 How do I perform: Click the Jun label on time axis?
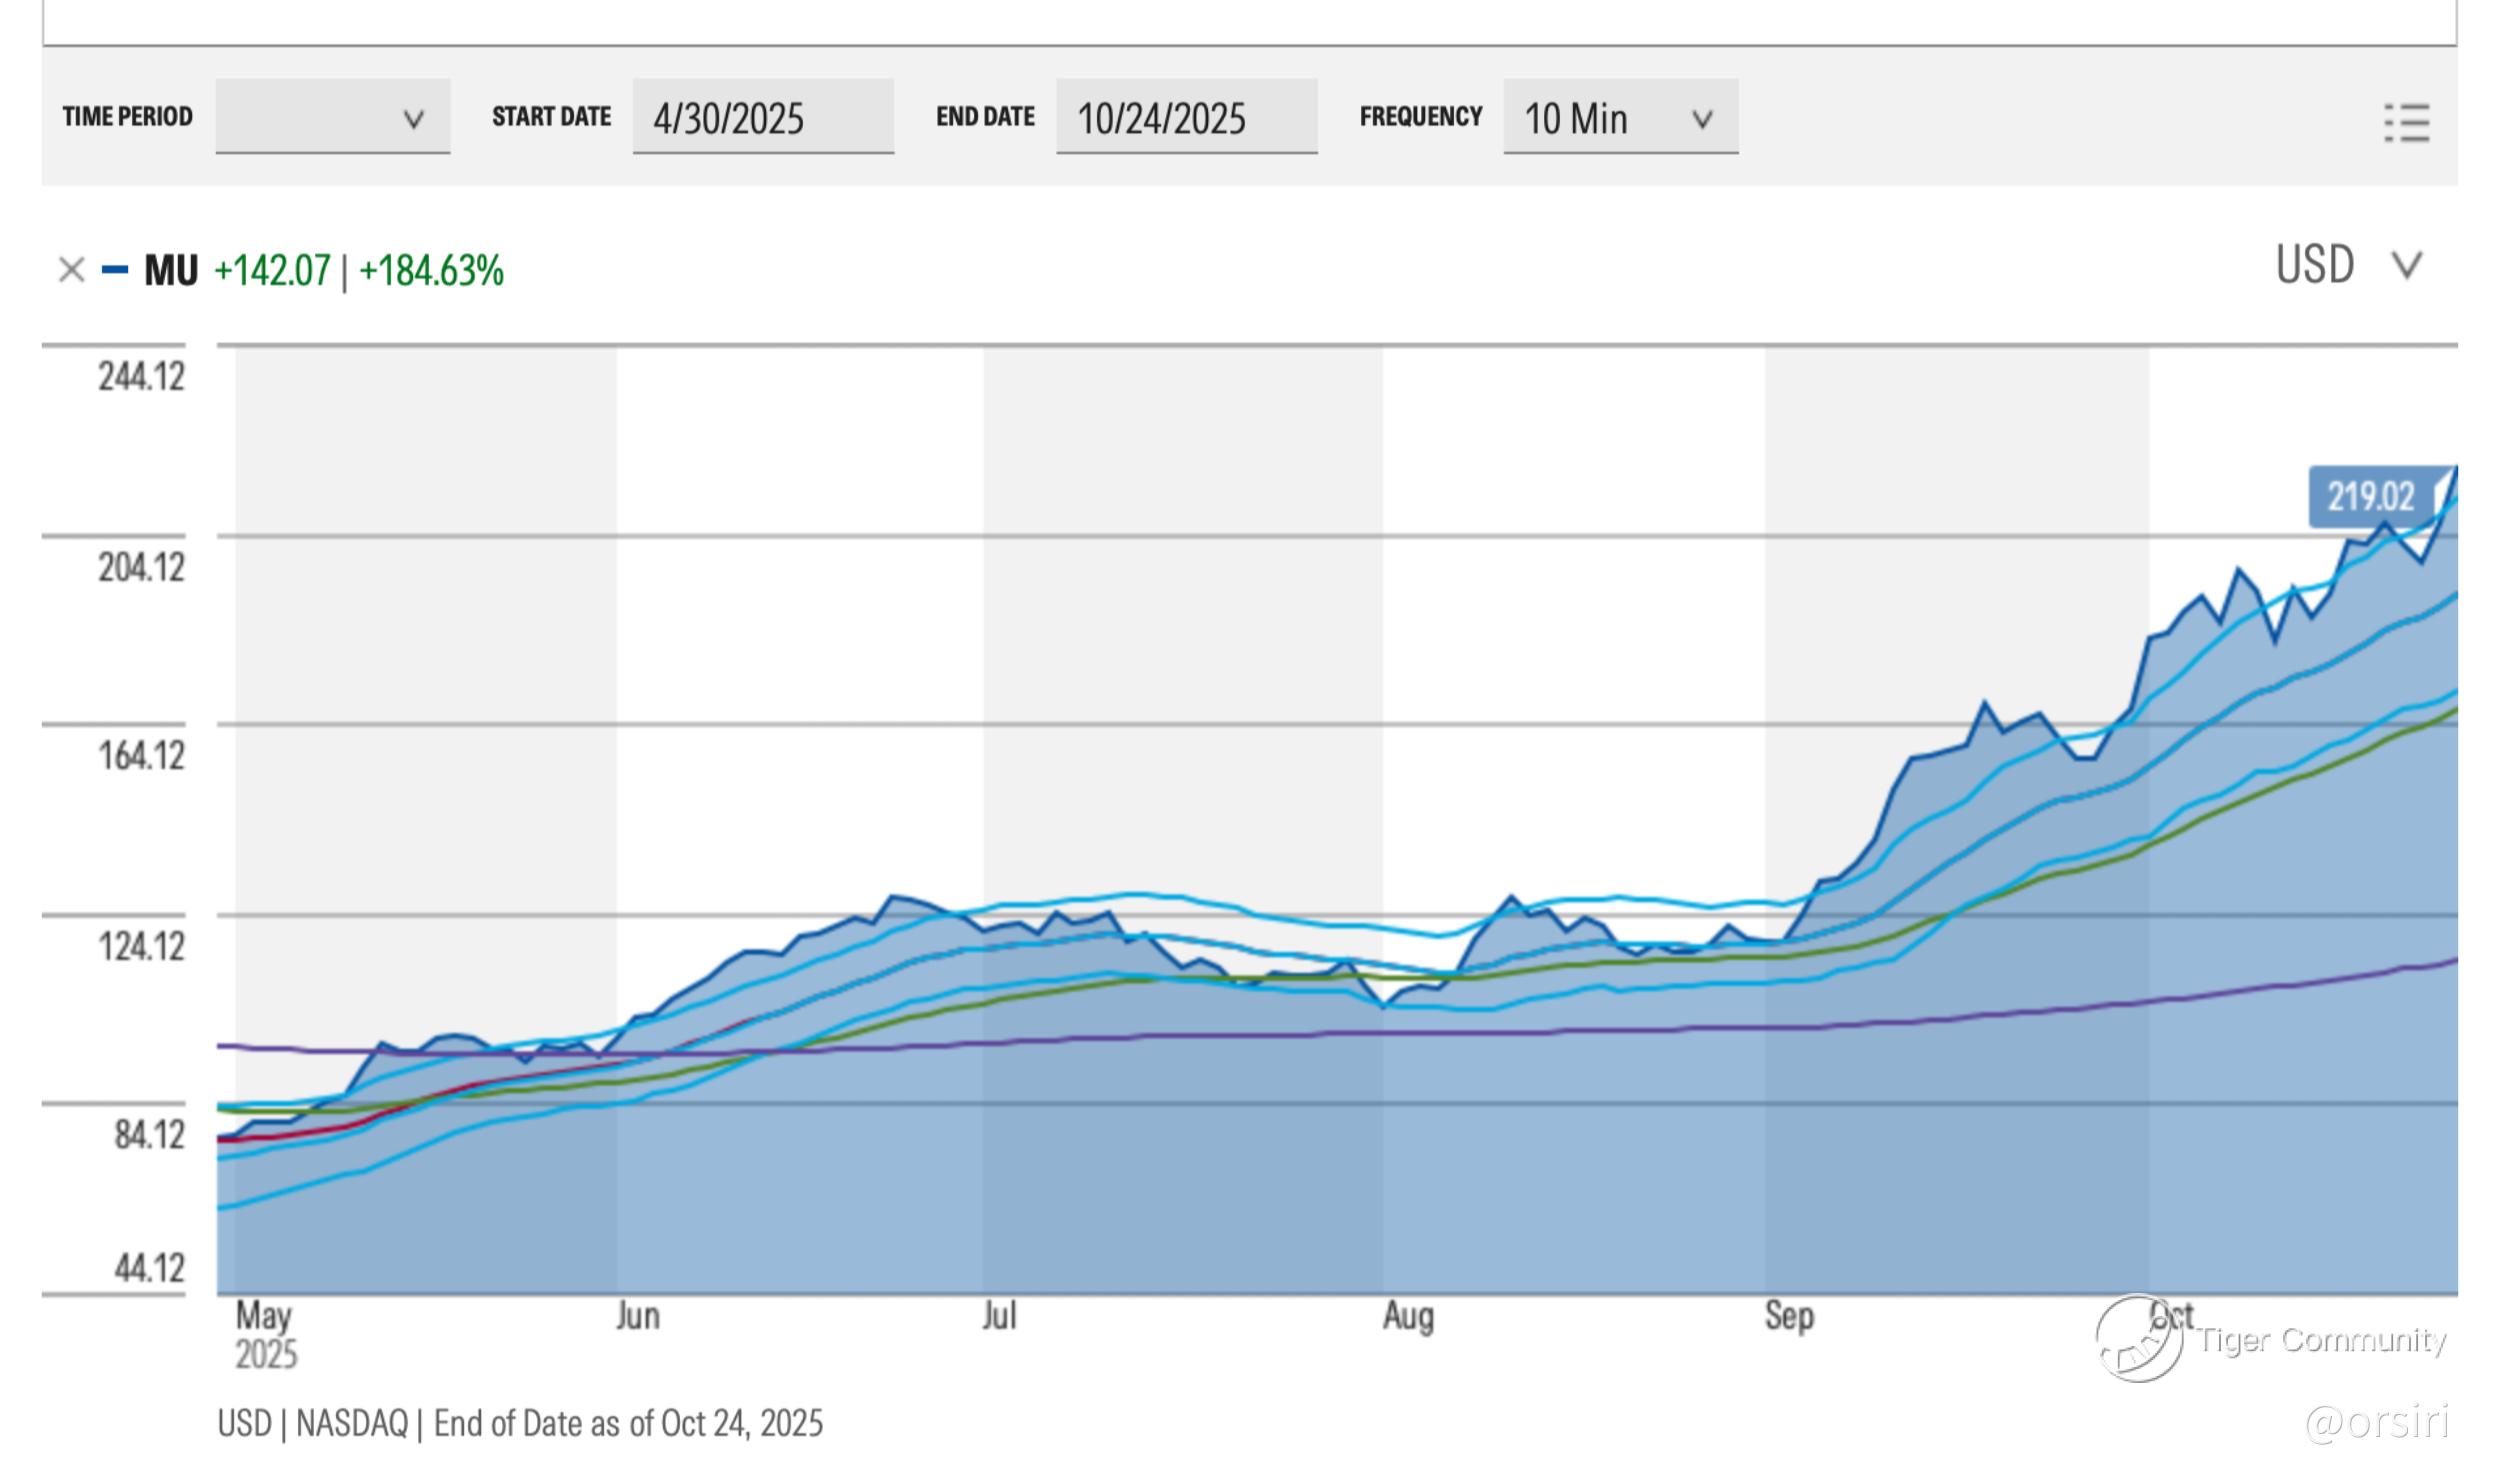[638, 1315]
